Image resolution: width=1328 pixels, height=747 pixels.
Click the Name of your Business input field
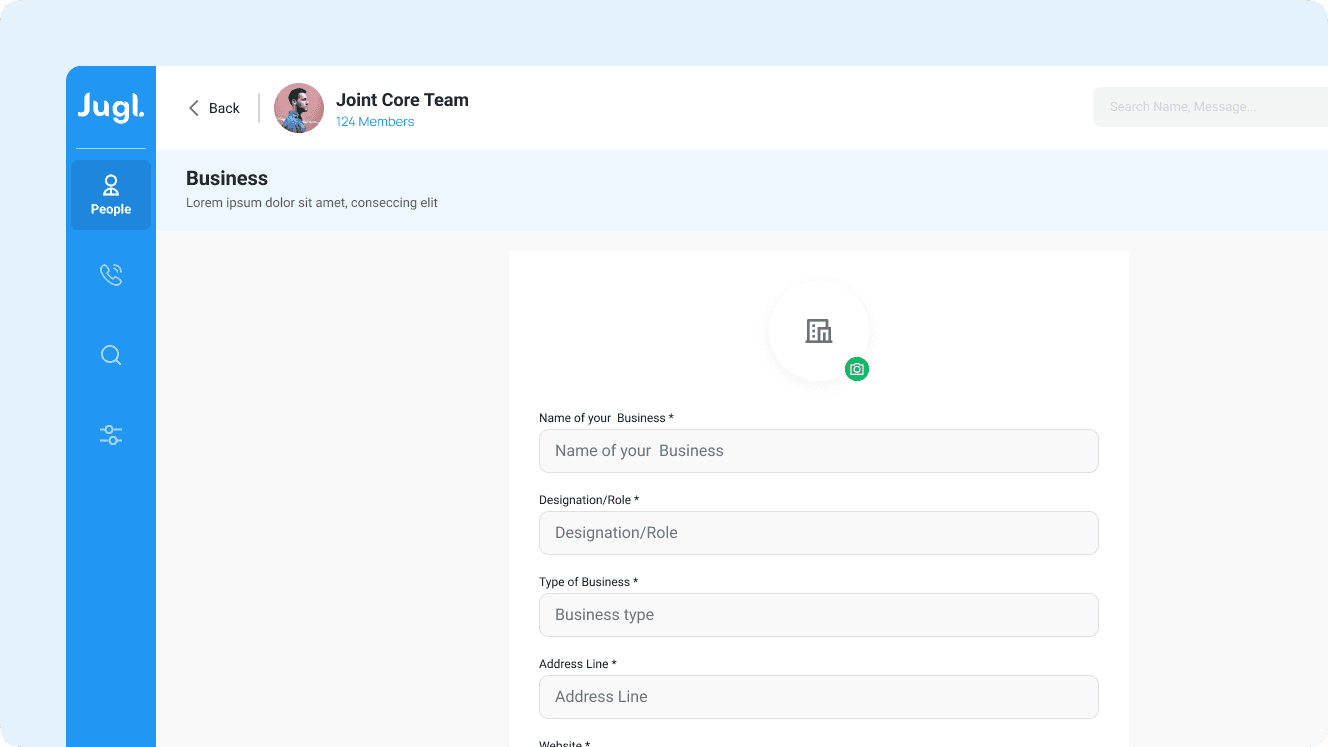pos(818,451)
